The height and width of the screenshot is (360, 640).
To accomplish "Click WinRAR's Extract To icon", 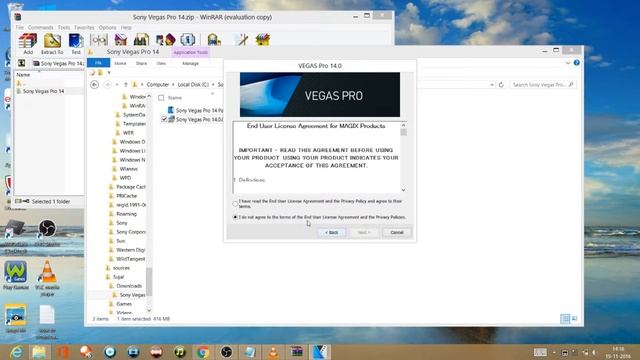I will [52, 41].
